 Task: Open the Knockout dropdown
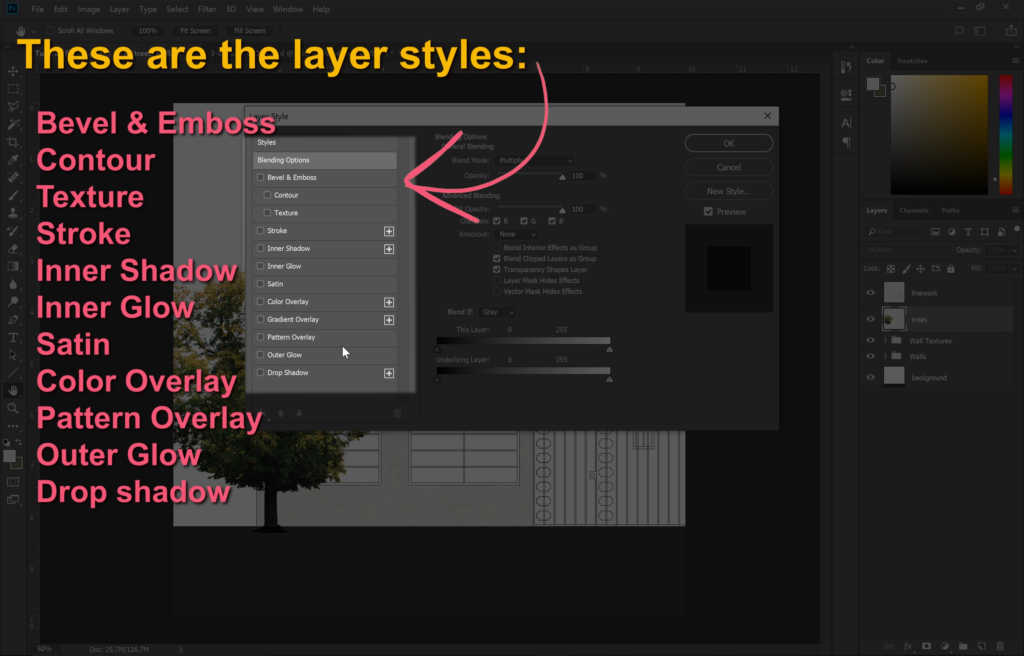518,234
